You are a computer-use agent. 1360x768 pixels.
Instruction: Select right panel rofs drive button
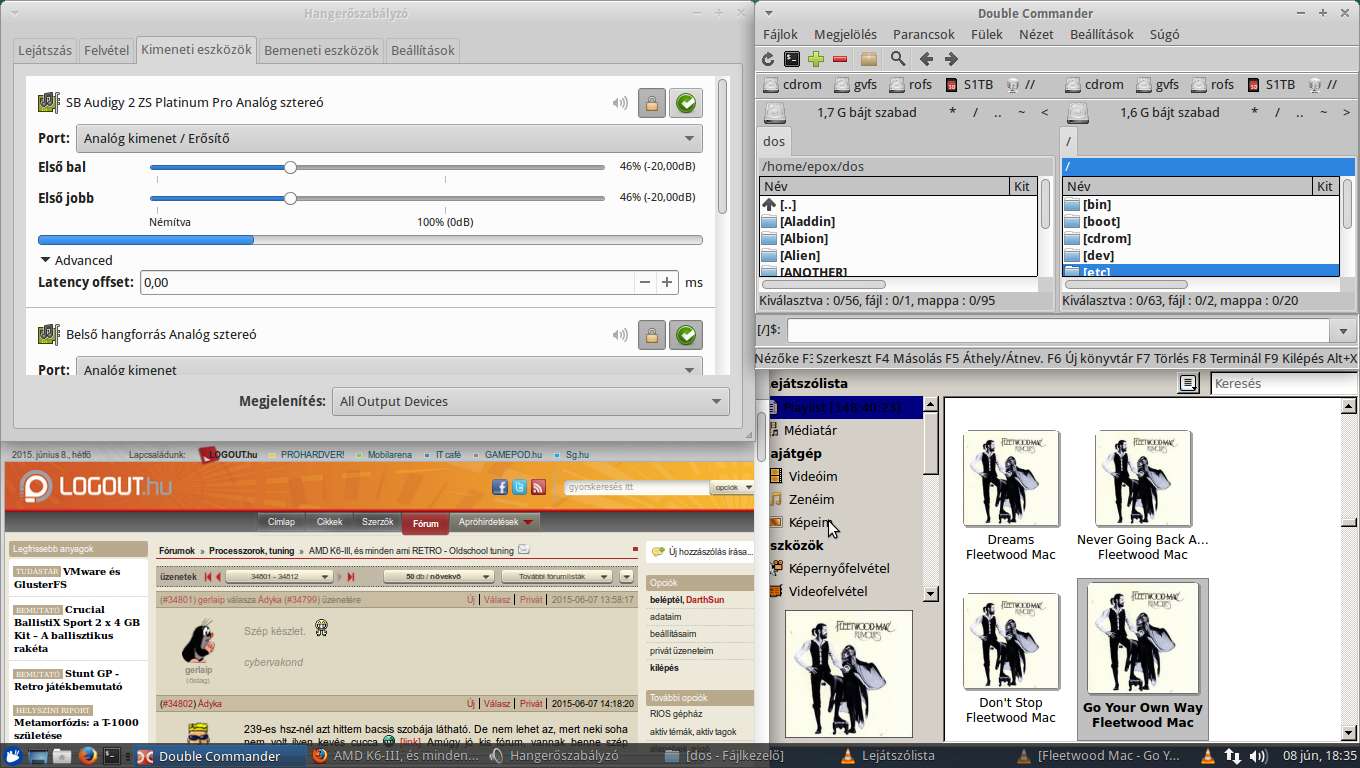click(1211, 85)
